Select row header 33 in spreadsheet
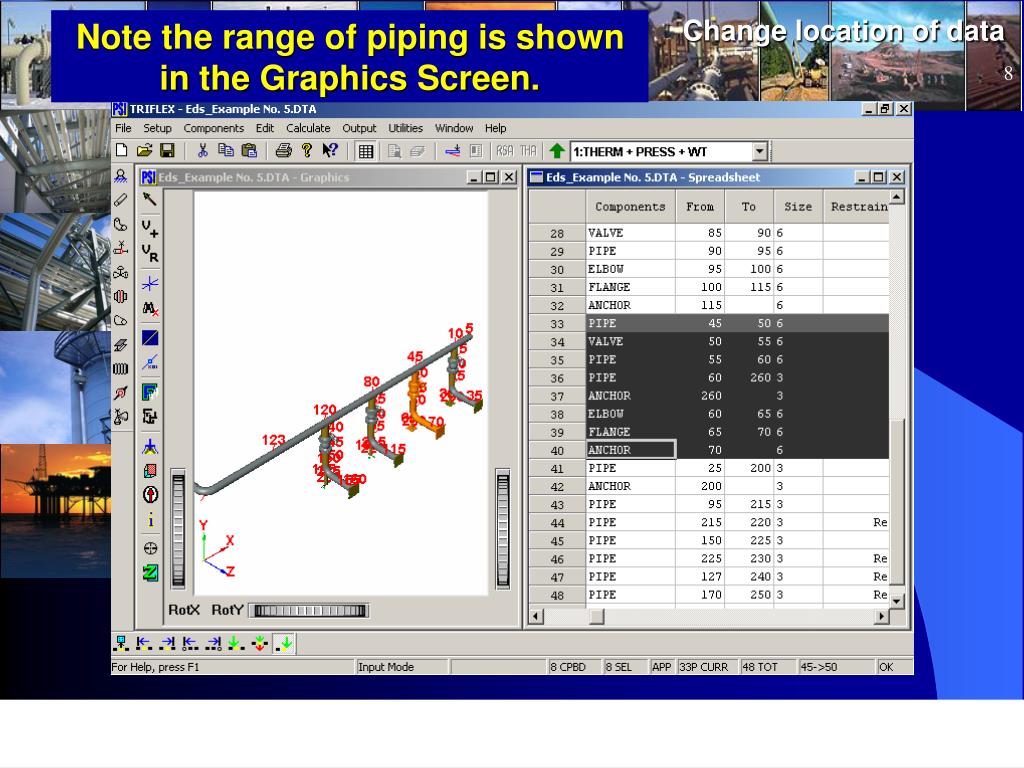Image resolution: width=1024 pixels, height=768 pixels. click(557, 323)
